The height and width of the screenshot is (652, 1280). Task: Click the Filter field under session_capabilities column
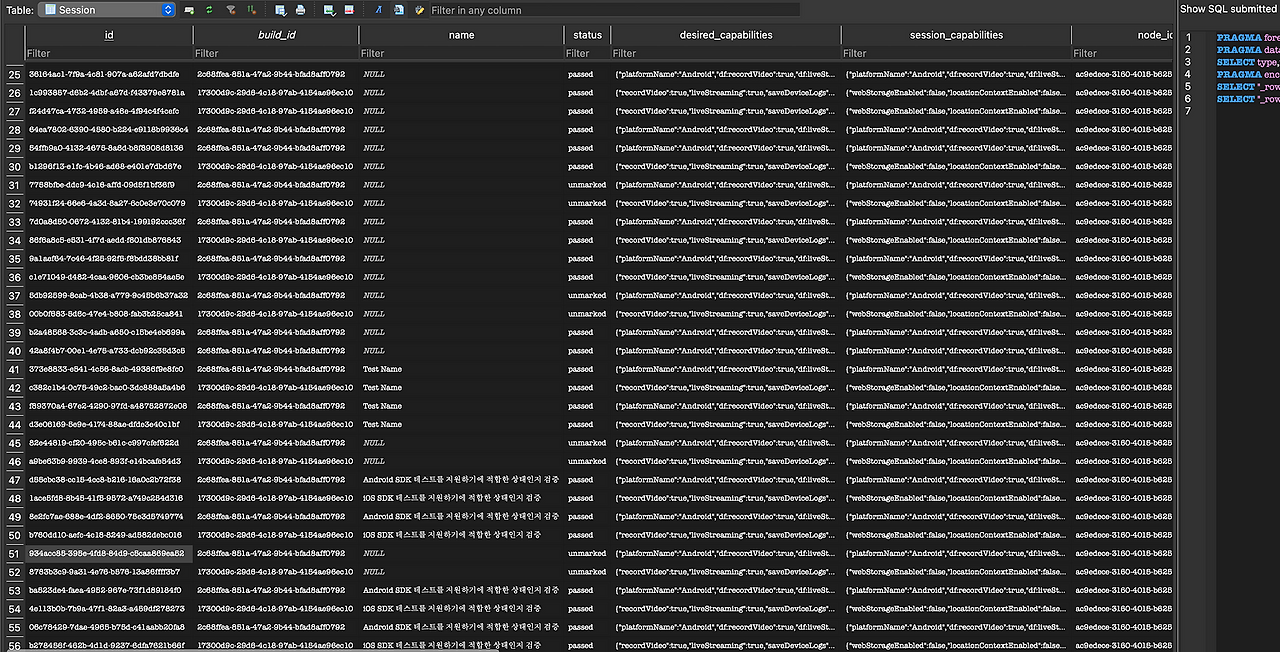point(956,53)
